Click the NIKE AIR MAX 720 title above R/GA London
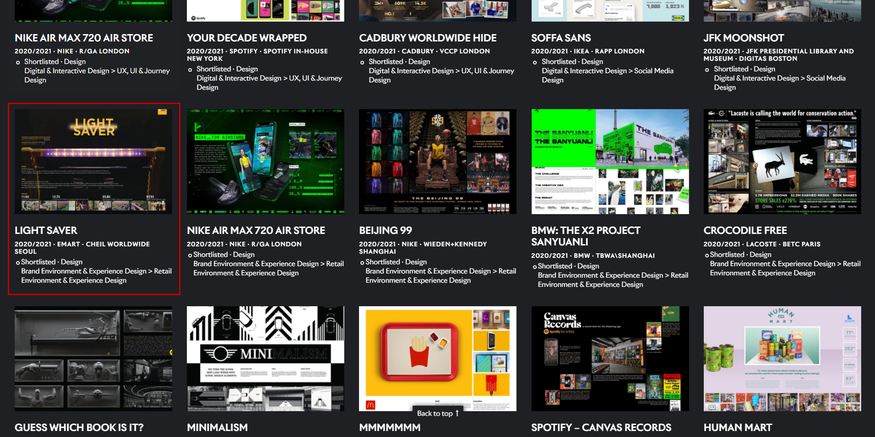The height and width of the screenshot is (437, 875). [x=84, y=38]
